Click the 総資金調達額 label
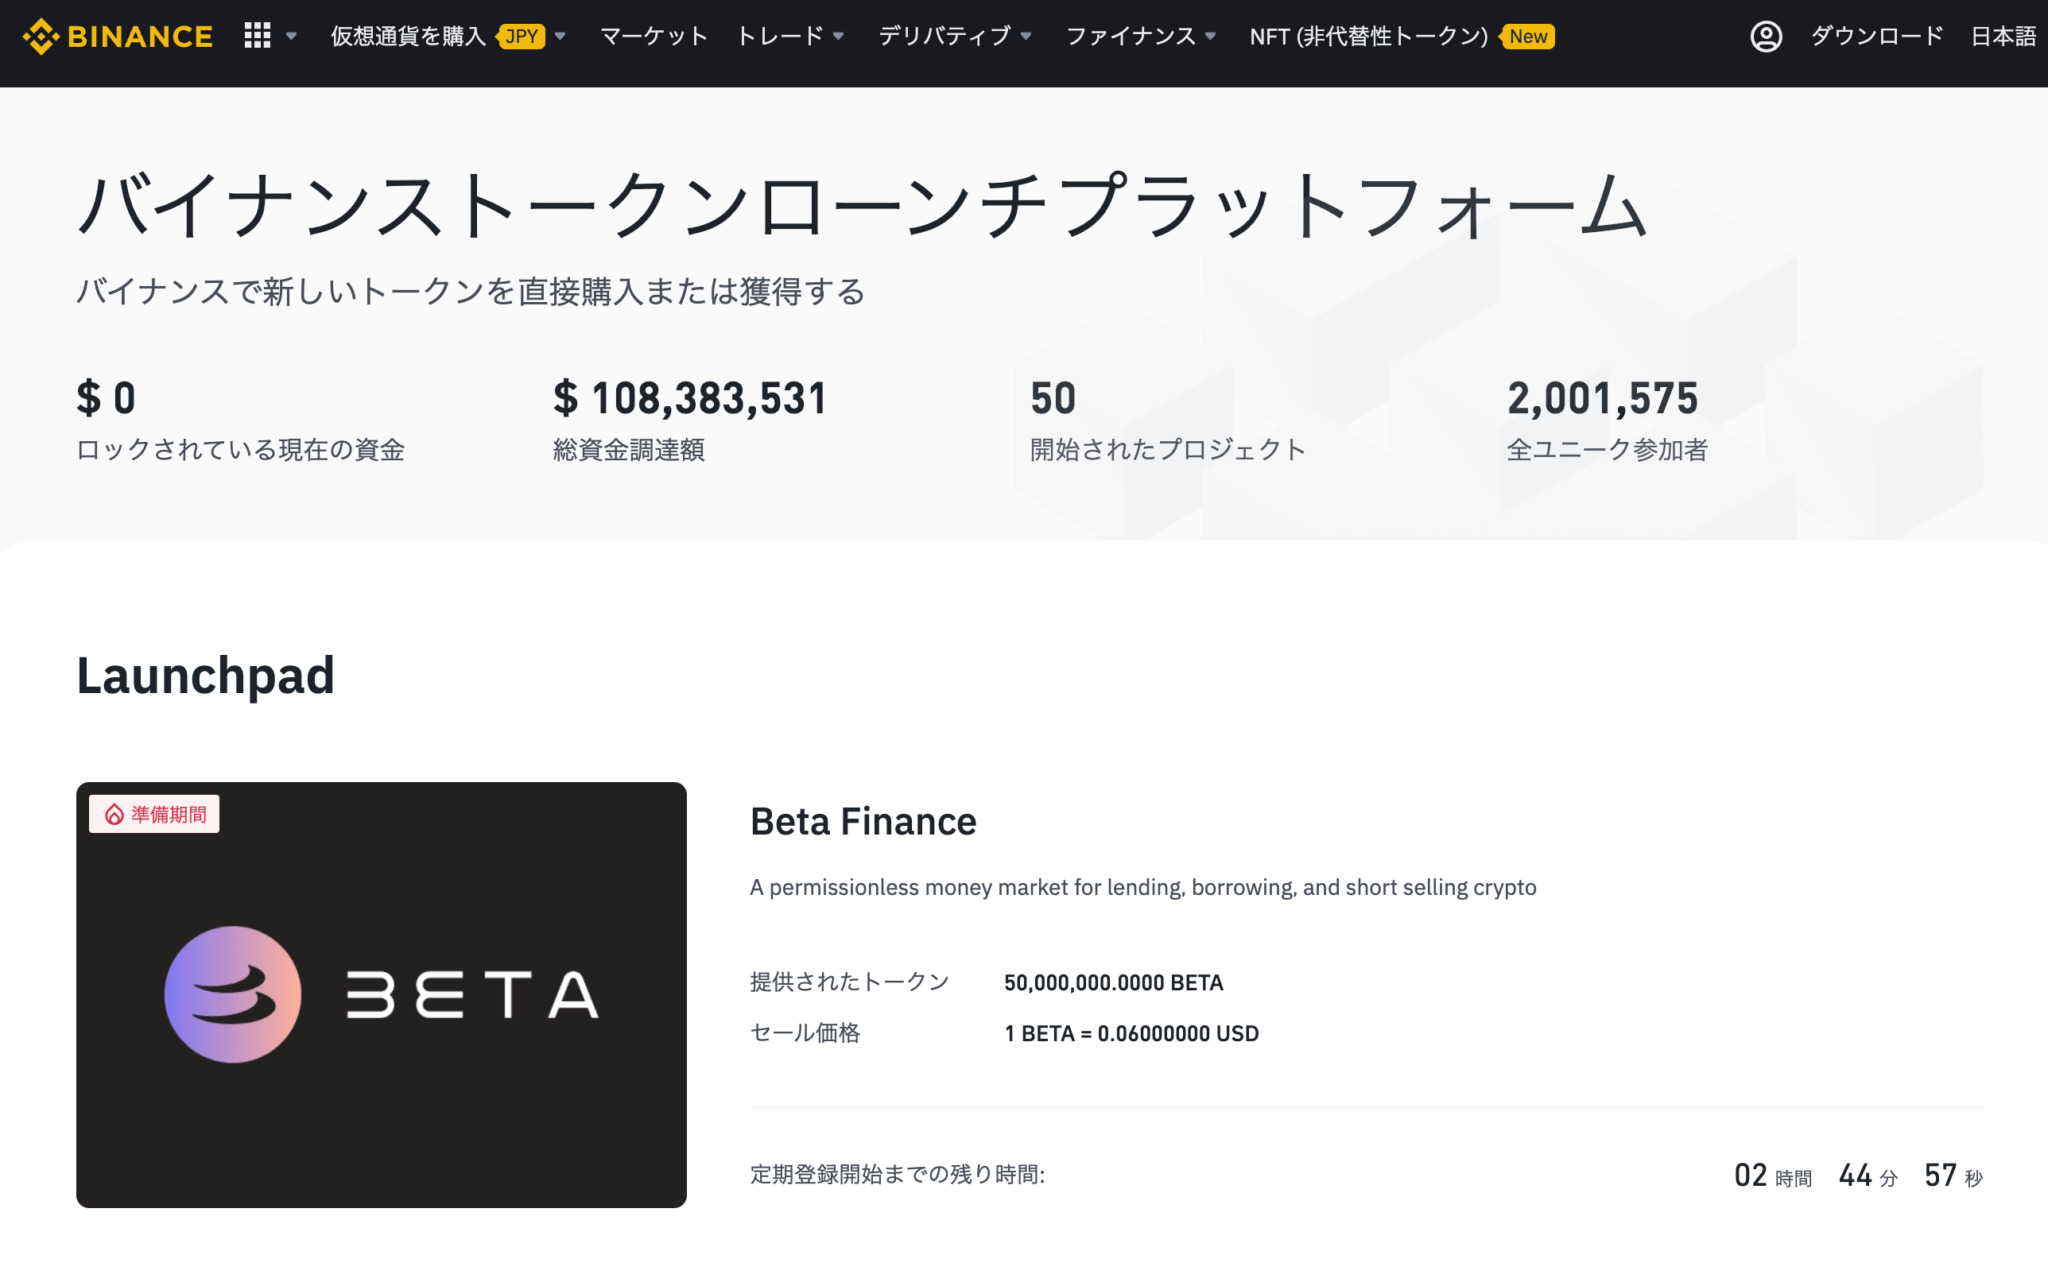 [629, 450]
